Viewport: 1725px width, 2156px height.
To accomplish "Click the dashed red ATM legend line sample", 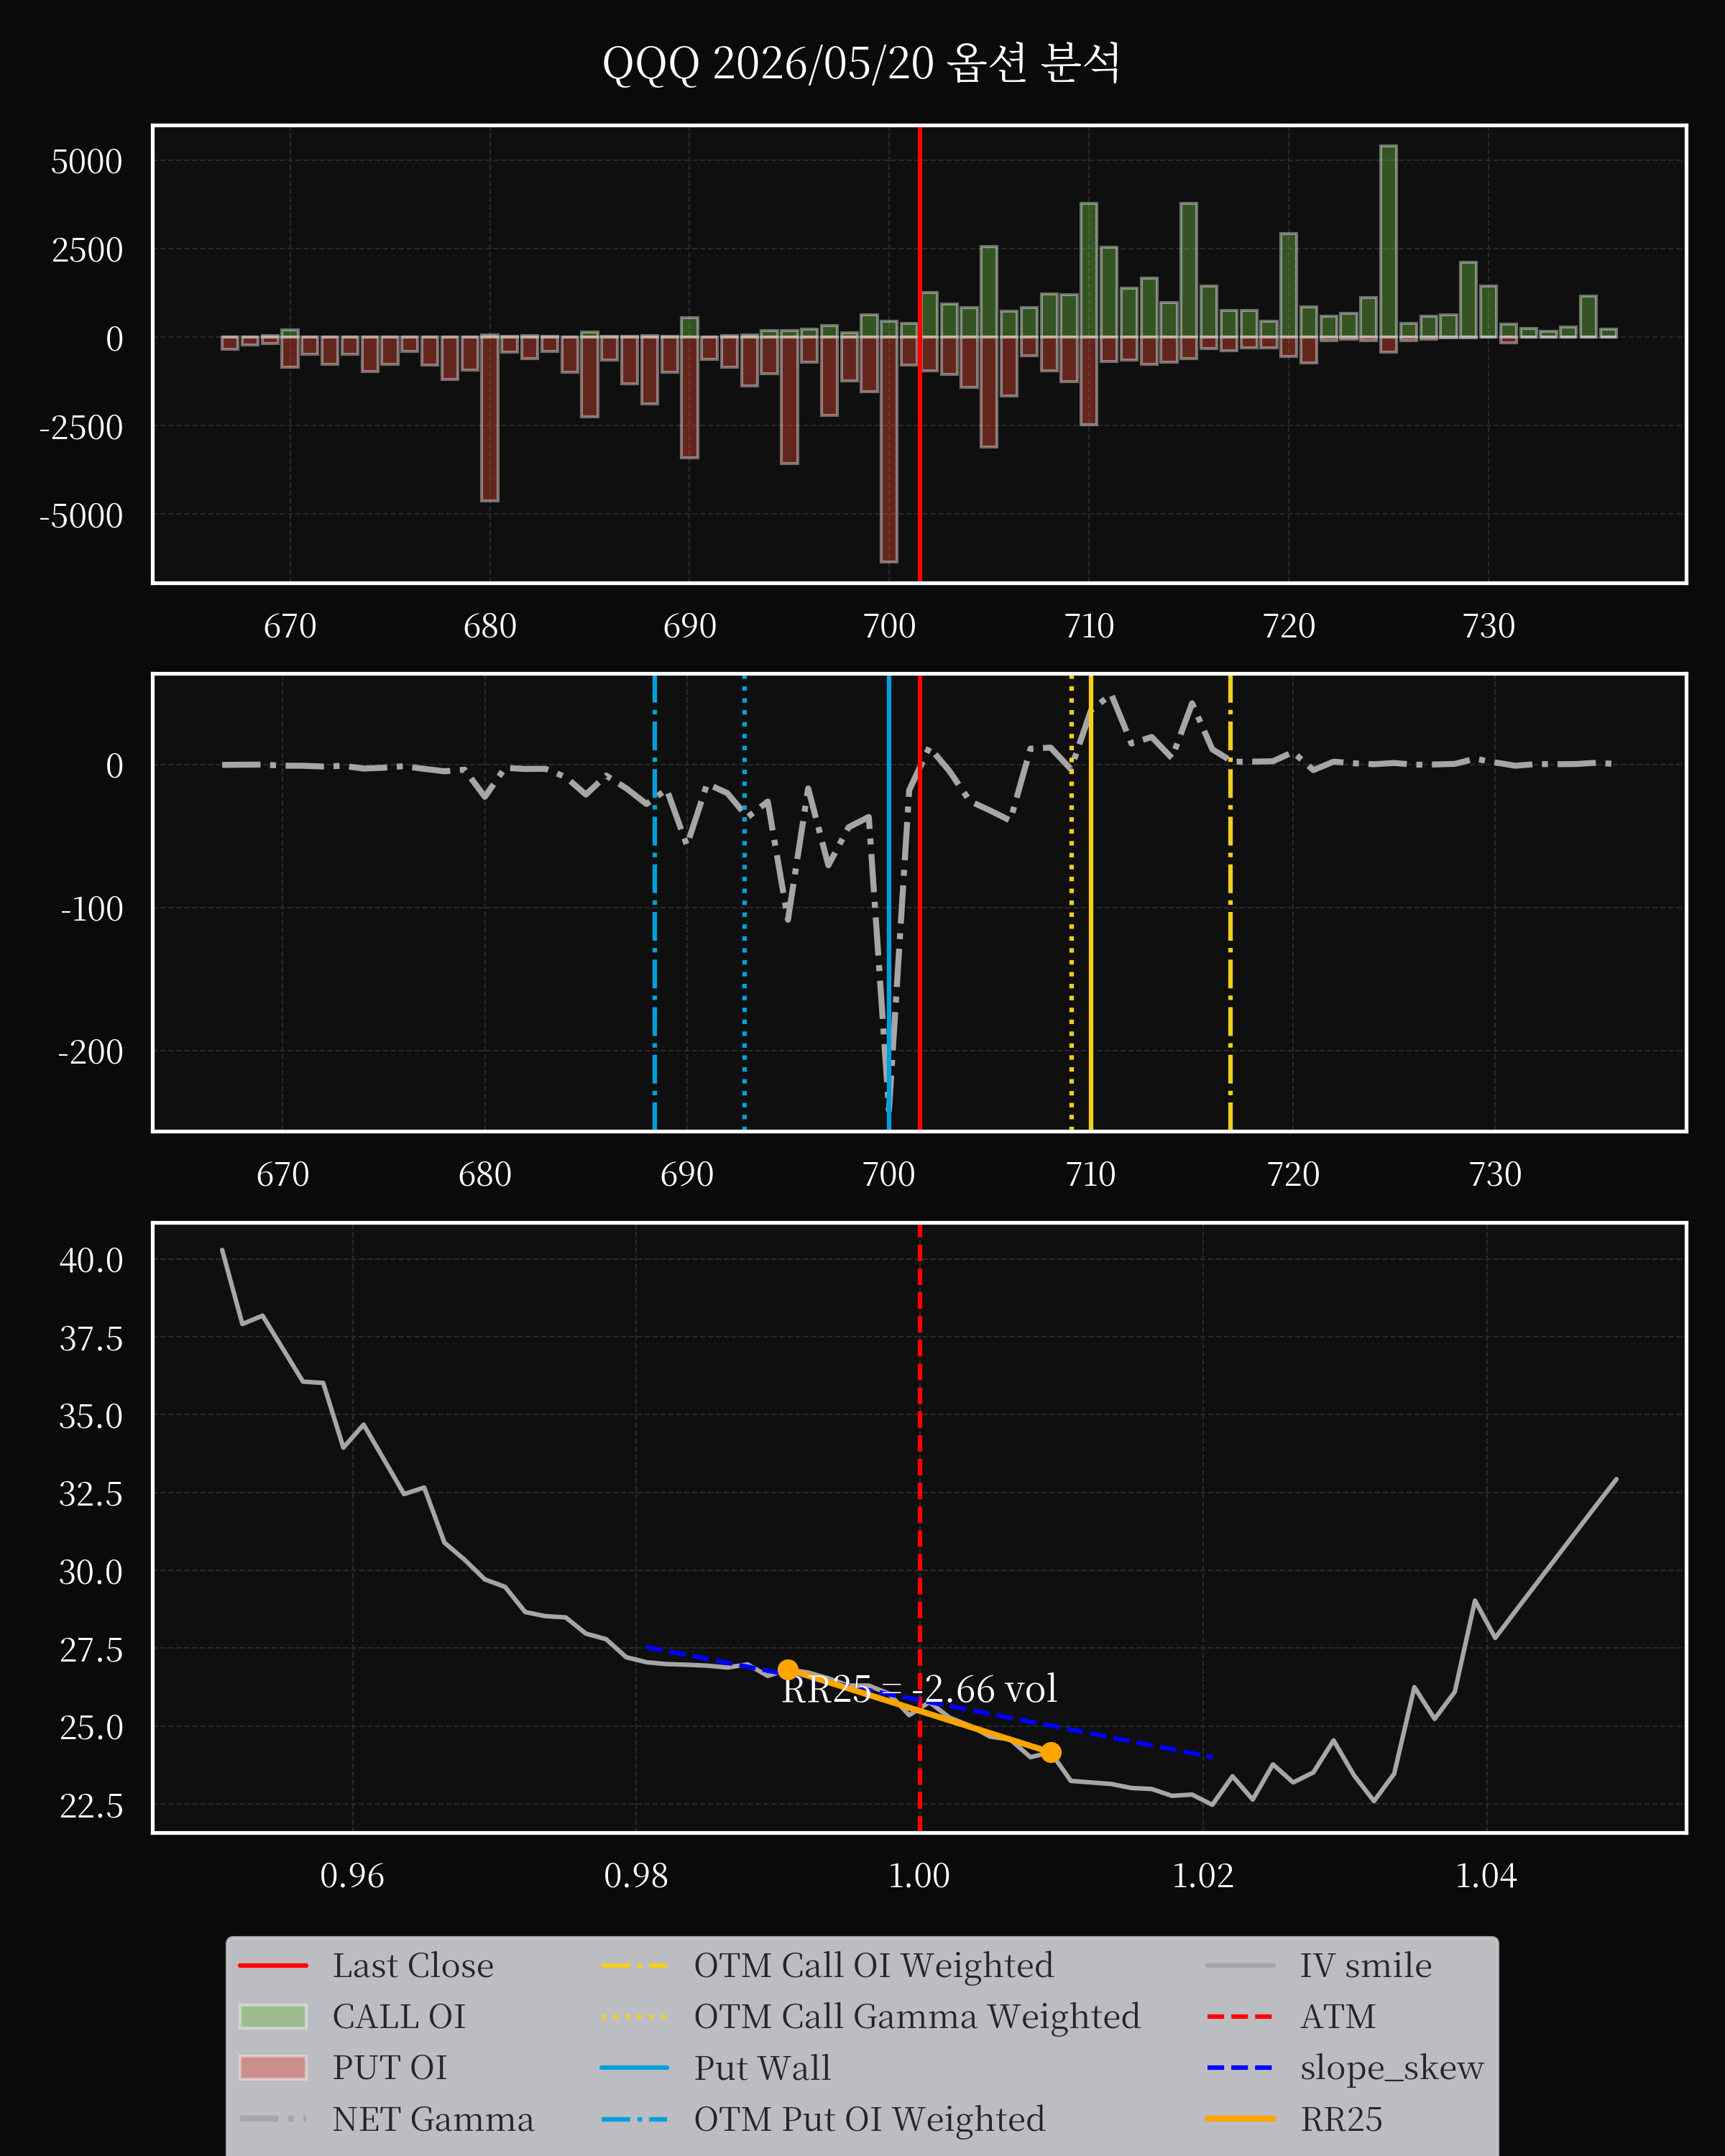I will pos(1240,2016).
